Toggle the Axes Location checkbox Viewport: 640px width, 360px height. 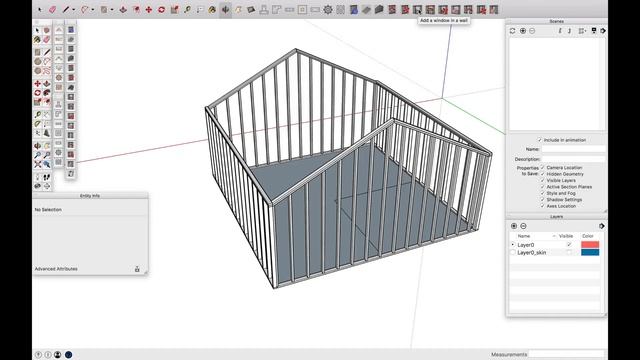click(543, 206)
